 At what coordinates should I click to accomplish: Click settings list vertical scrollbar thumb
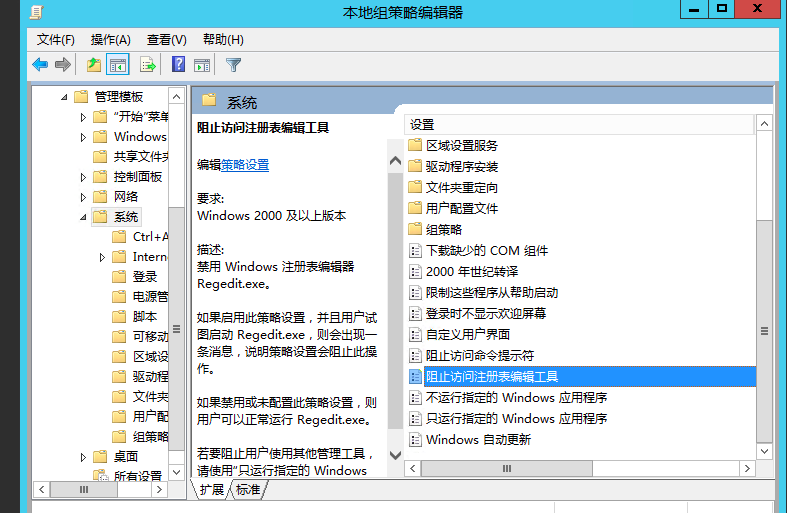(x=764, y=331)
